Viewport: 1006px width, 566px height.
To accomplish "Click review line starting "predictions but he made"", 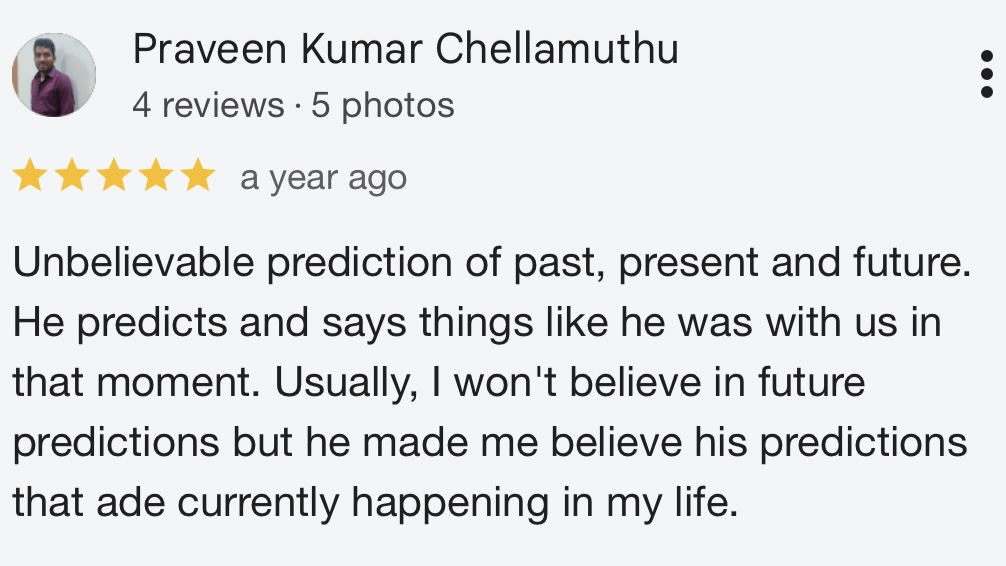I will point(490,443).
